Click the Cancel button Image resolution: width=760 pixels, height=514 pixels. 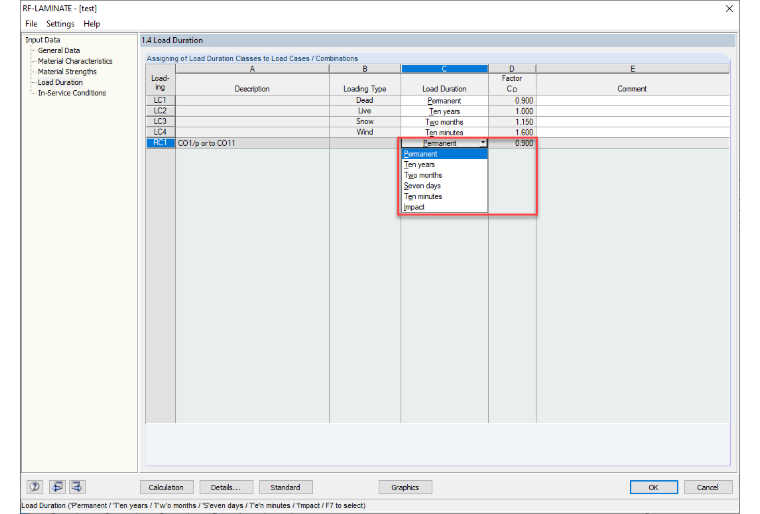(x=708, y=487)
